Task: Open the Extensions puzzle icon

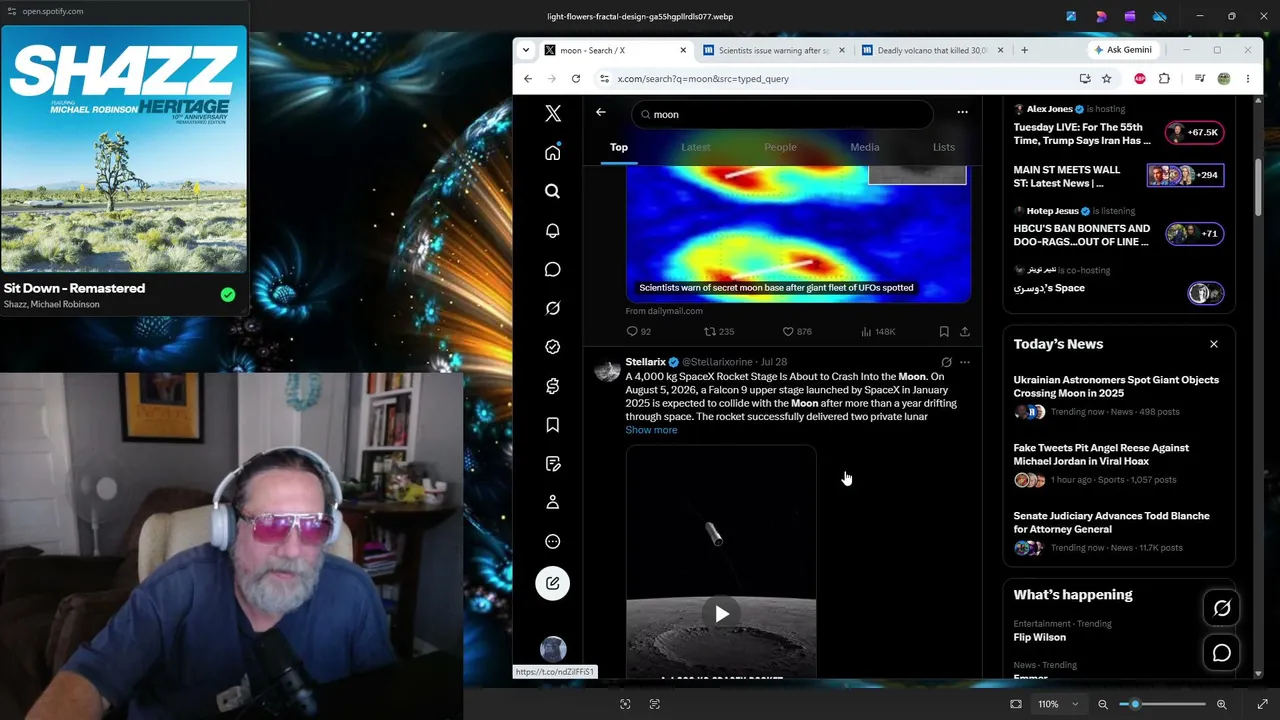Action: point(1164,78)
